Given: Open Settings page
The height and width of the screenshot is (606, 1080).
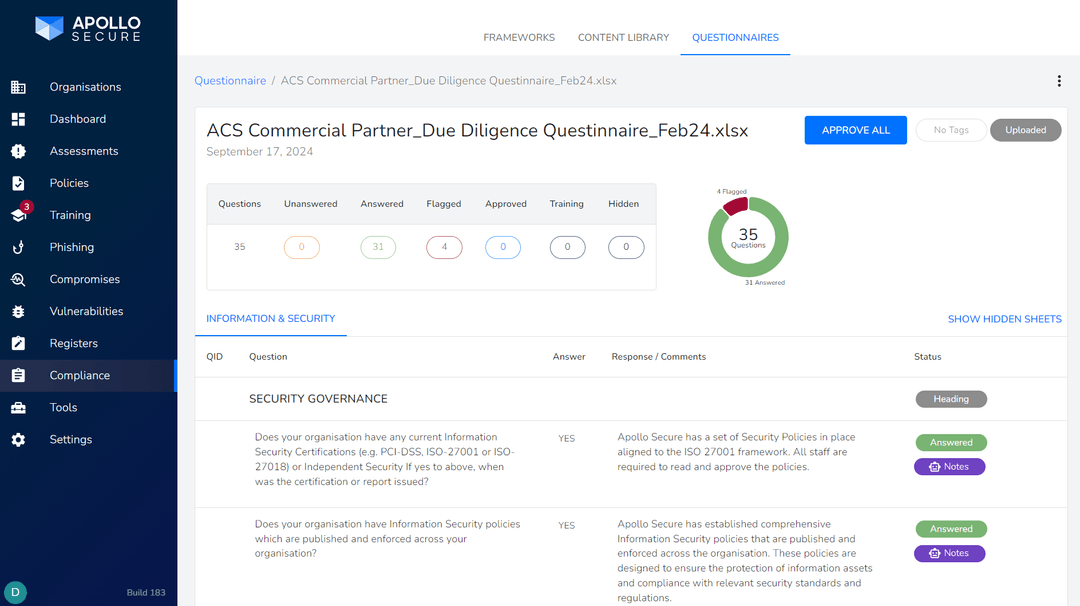Looking at the screenshot, I should tap(71, 439).
